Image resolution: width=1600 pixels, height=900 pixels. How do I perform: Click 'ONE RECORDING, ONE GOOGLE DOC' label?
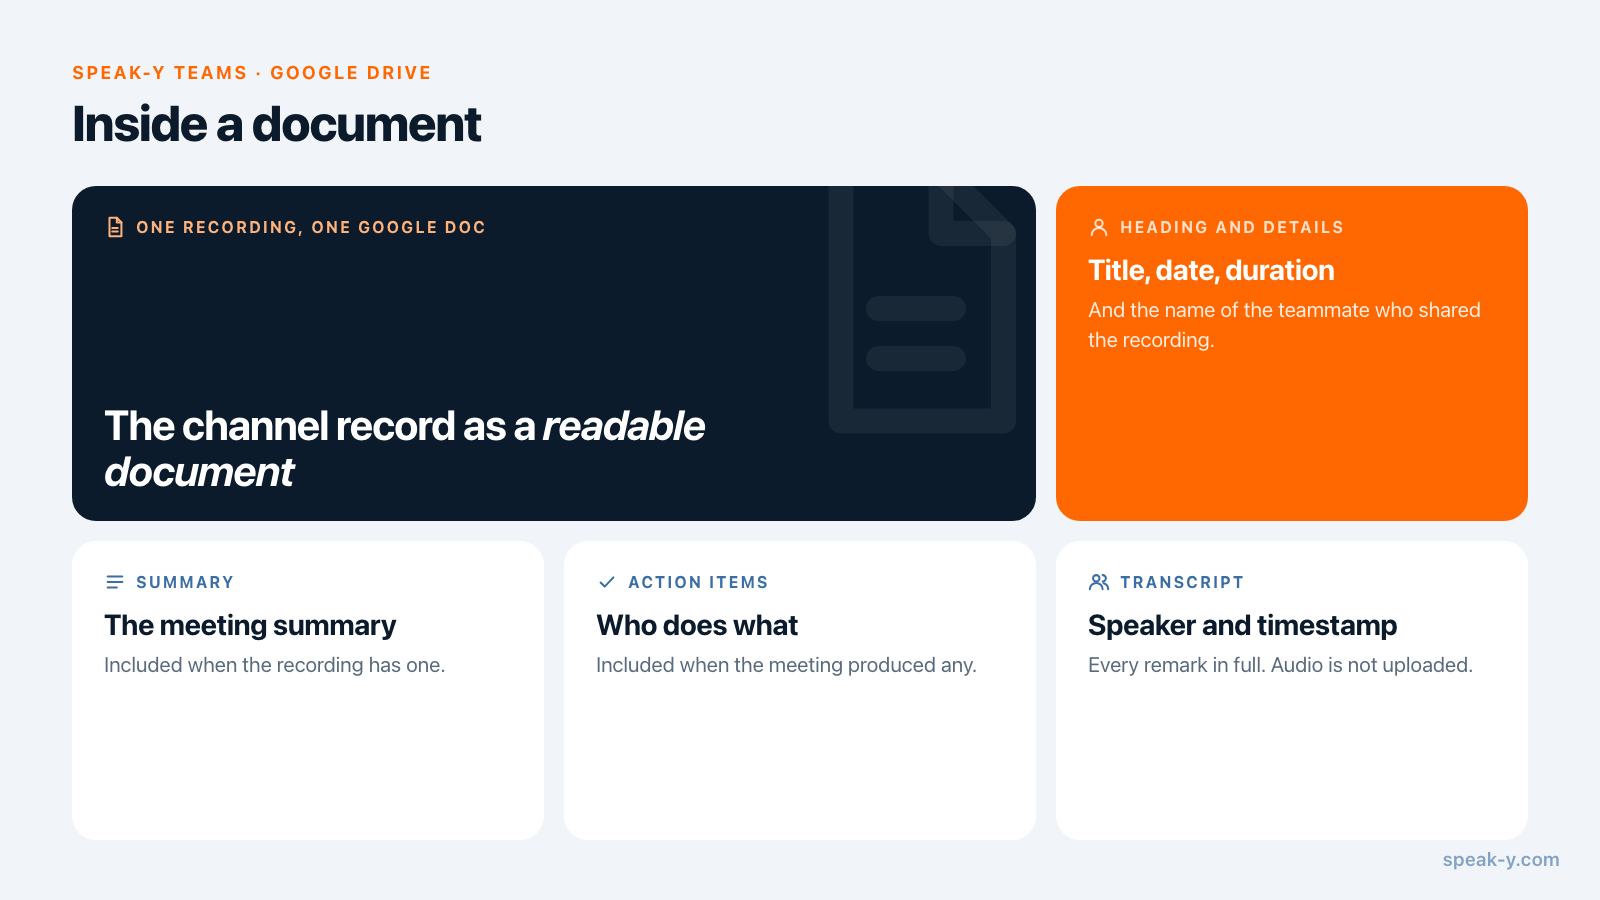pyautogui.click(x=311, y=227)
